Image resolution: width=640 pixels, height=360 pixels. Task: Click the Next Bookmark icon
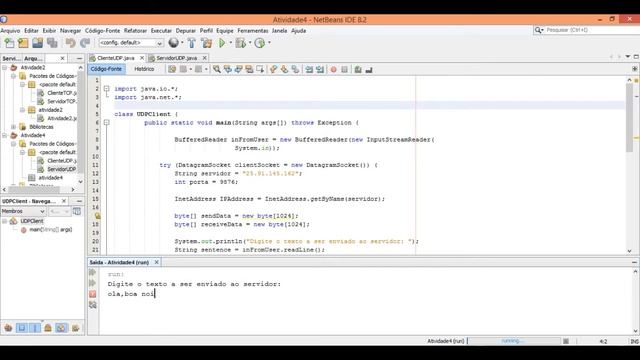coord(284,69)
